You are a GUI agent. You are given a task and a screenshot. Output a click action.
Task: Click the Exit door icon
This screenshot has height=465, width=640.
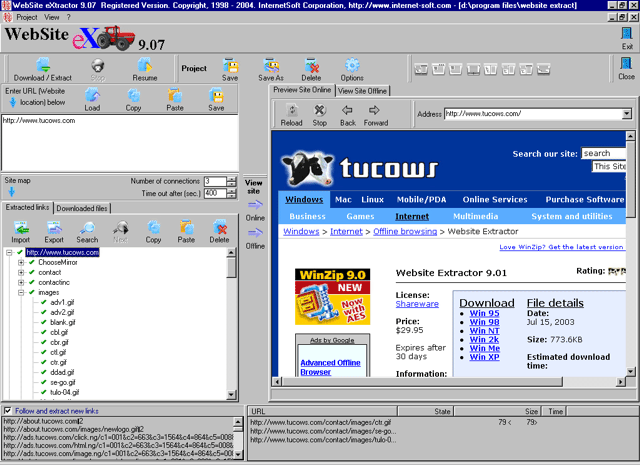[627, 38]
